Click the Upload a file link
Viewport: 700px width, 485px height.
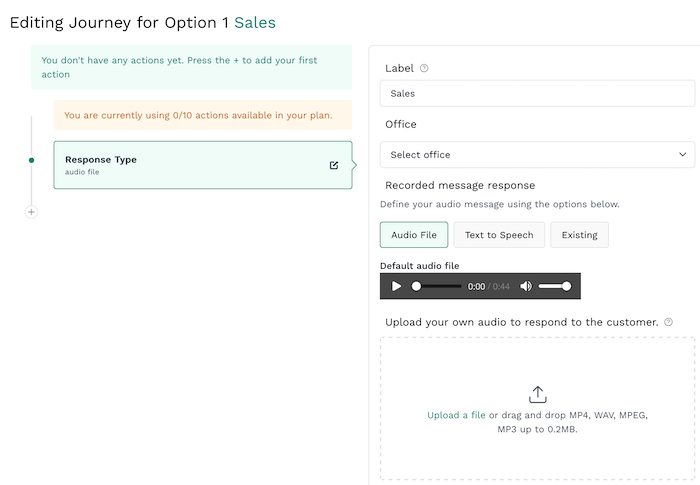tap(456, 415)
